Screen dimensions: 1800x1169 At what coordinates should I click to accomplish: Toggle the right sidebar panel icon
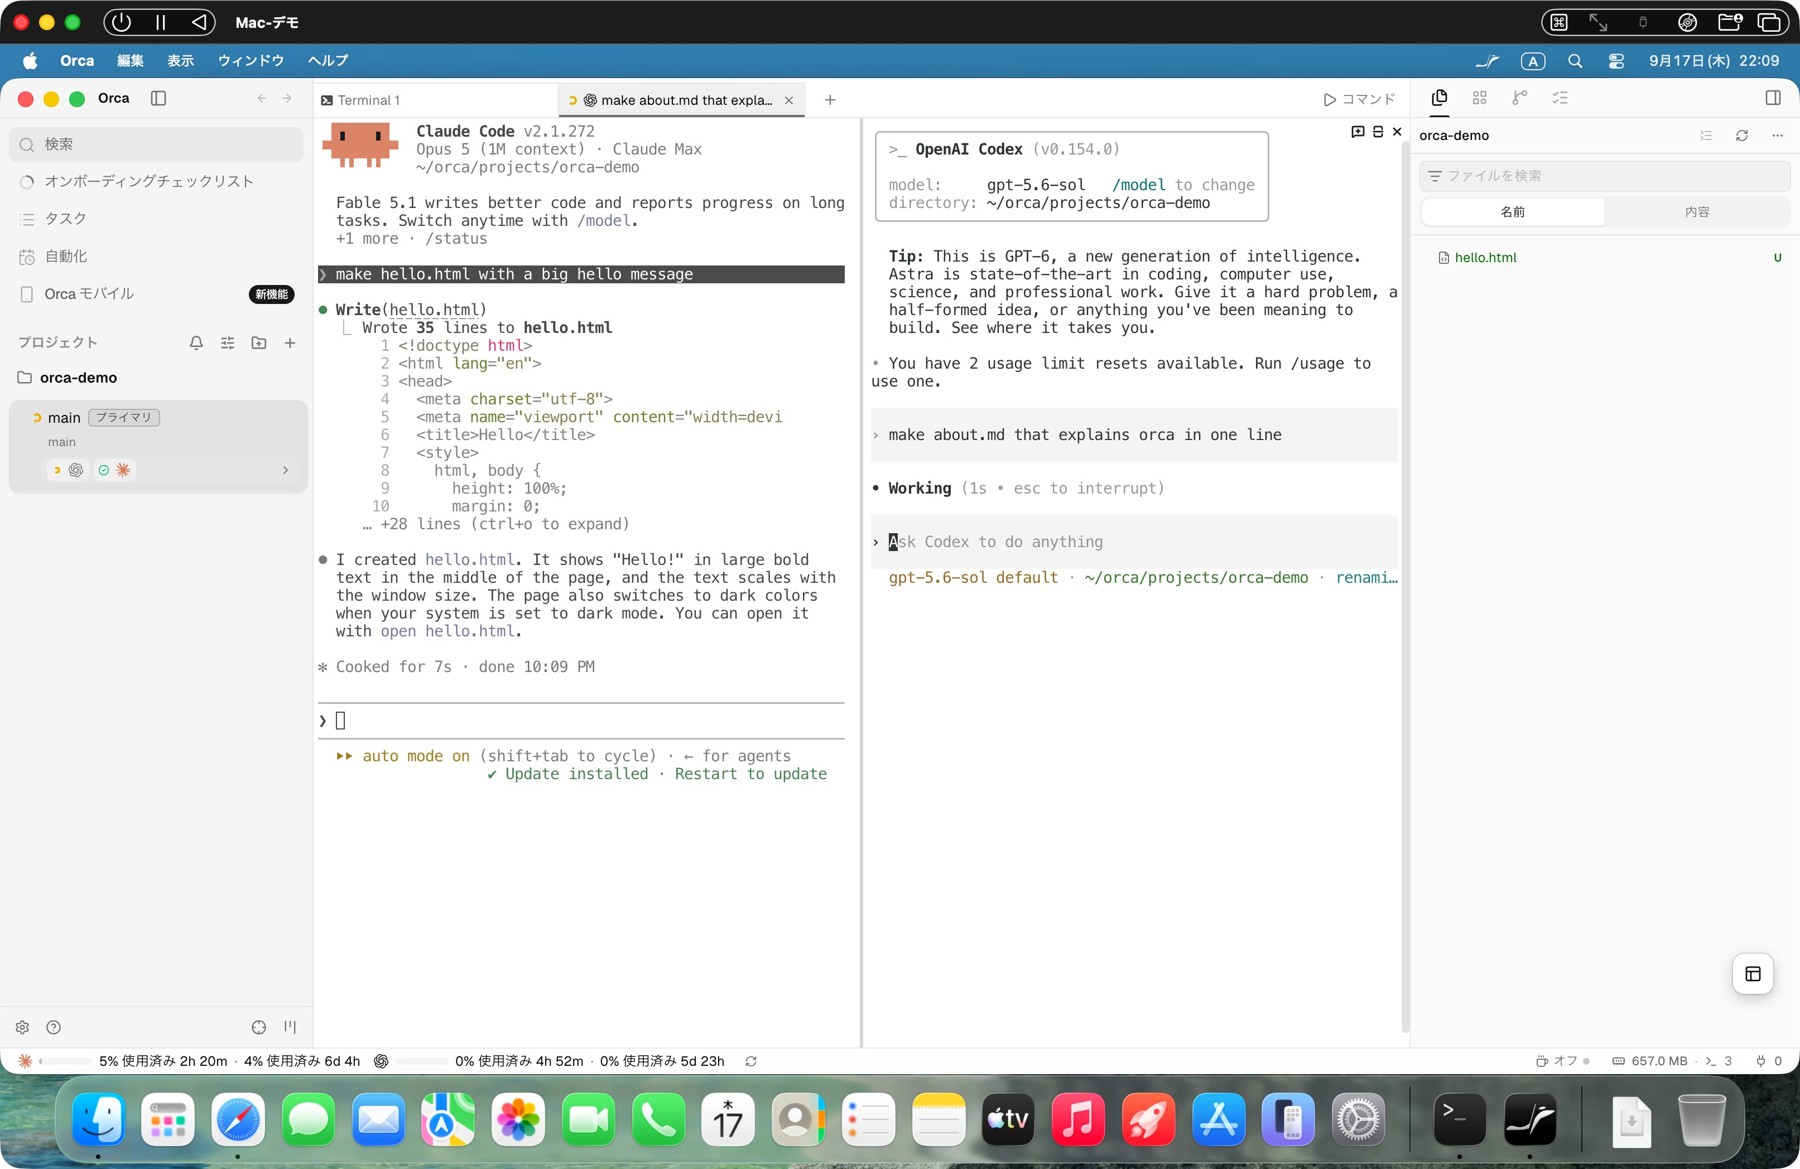(x=1773, y=98)
